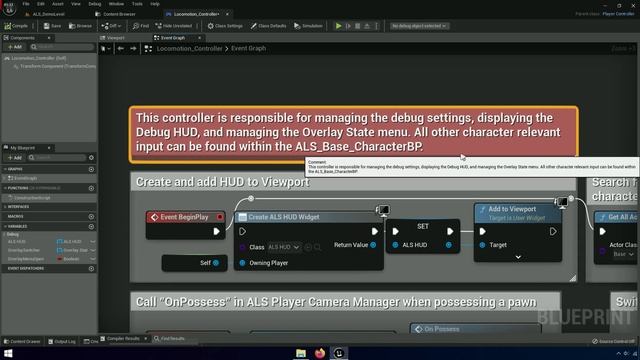Click Browse in the toolbar
The image size is (640, 360).
(x=80, y=26)
